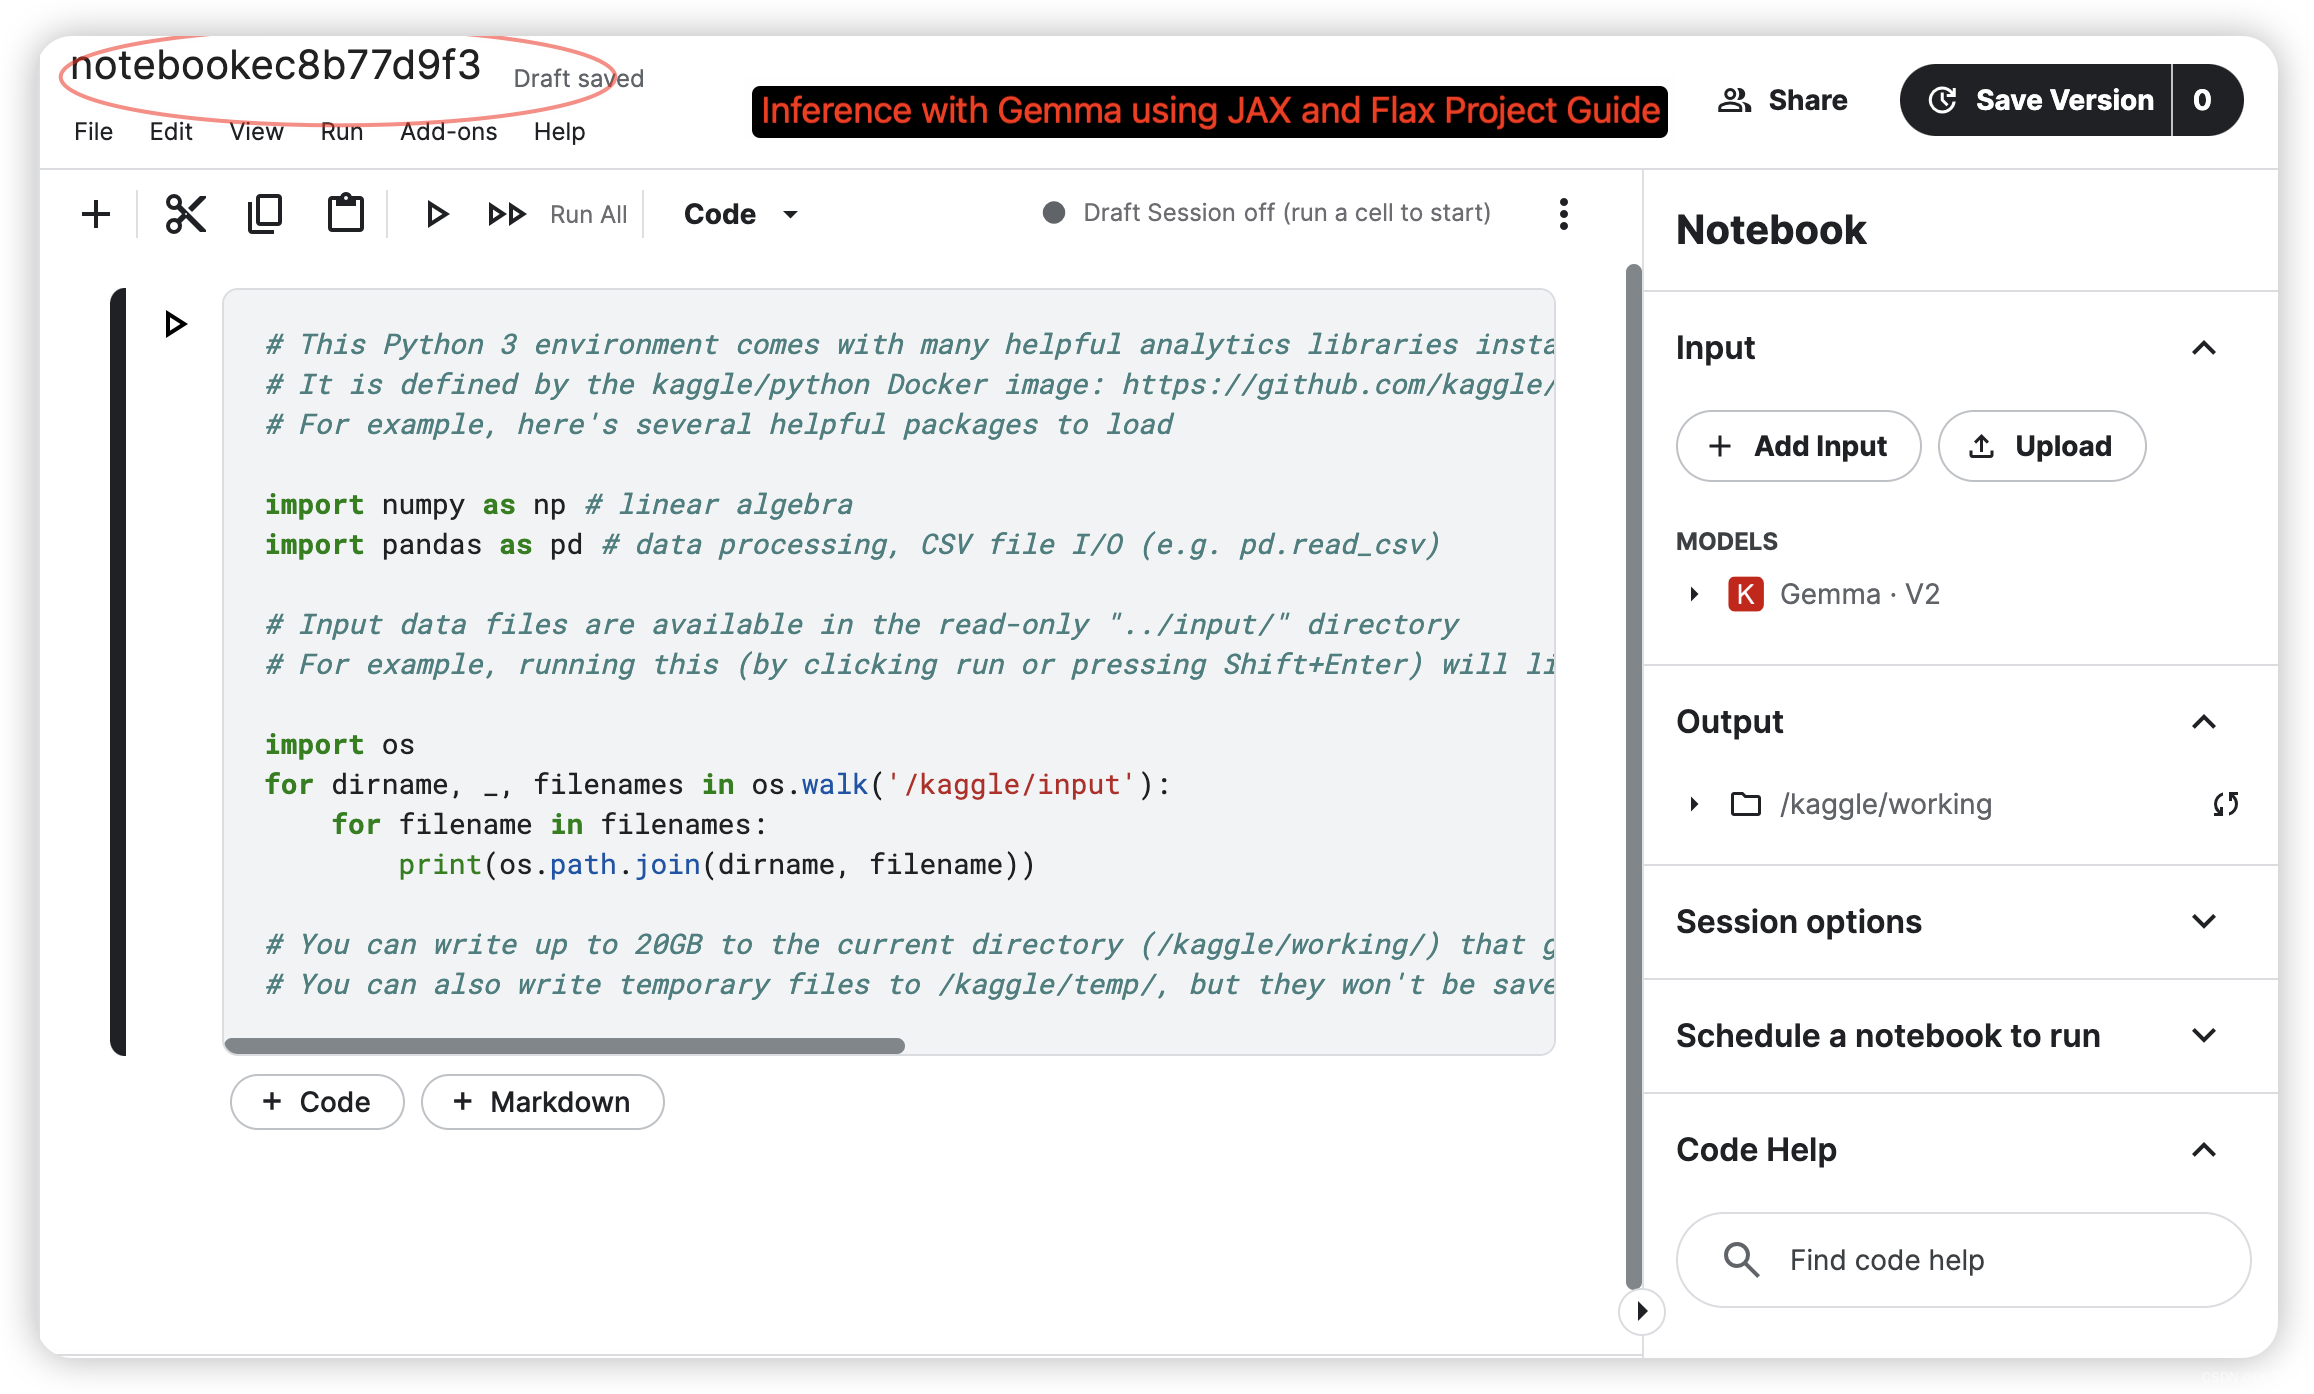The image size is (2314, 1394).
Task: Collapse the sidebar with arrow button
Action: coord(1642,1311)
